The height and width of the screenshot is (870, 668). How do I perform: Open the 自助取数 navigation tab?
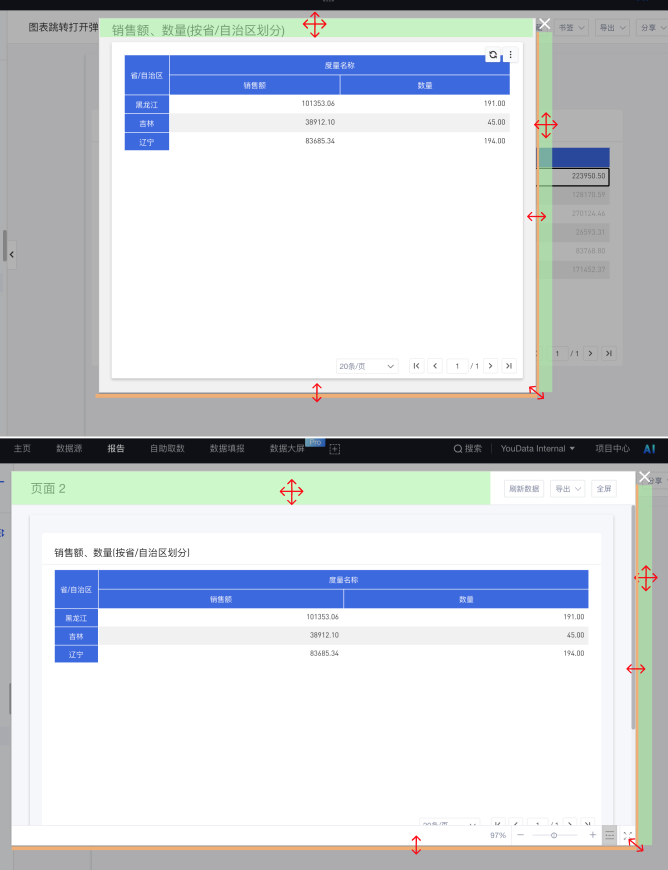[x=167, y=449]
